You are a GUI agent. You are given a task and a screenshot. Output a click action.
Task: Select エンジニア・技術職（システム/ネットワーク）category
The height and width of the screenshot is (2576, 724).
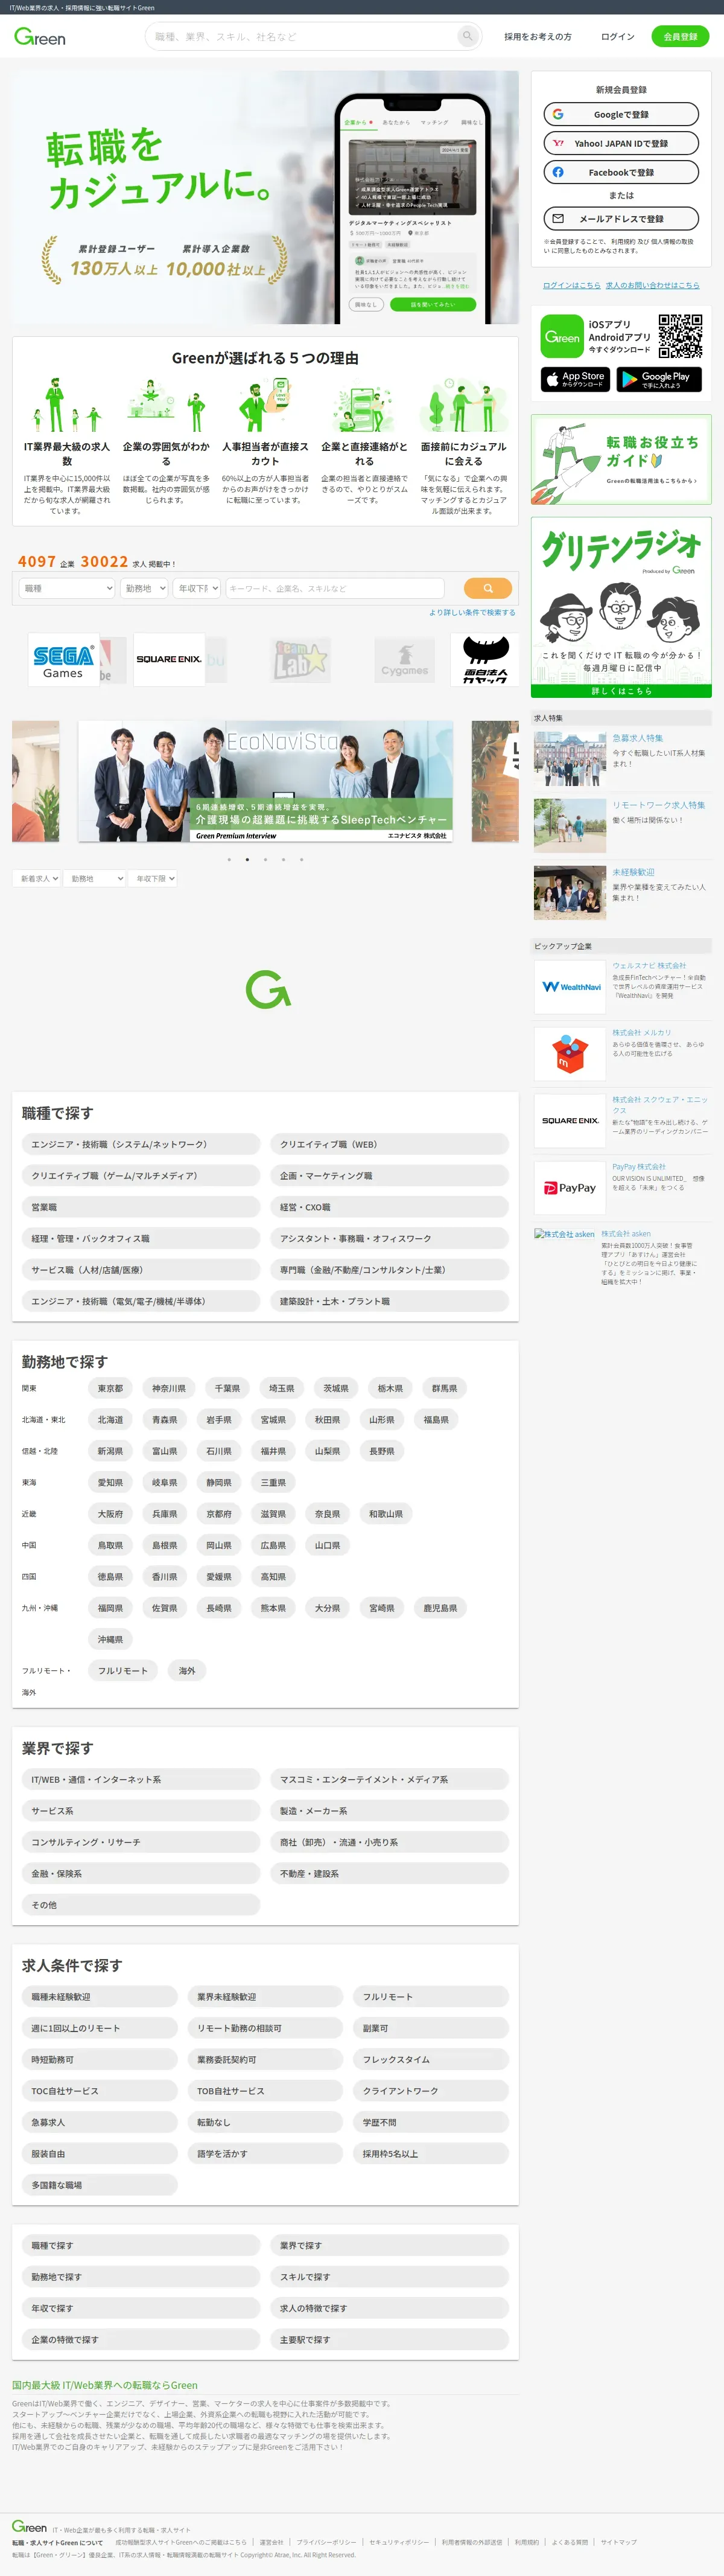point(141,1144)
